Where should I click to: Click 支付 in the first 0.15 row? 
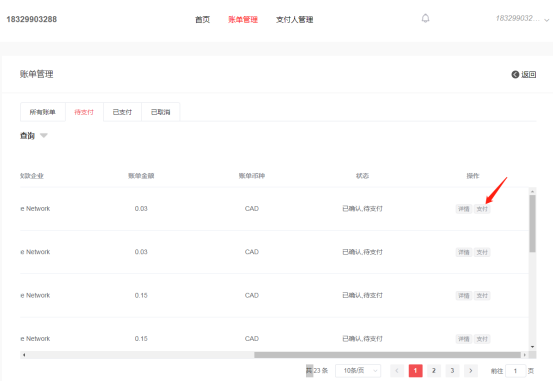click(x=482, y=295)
